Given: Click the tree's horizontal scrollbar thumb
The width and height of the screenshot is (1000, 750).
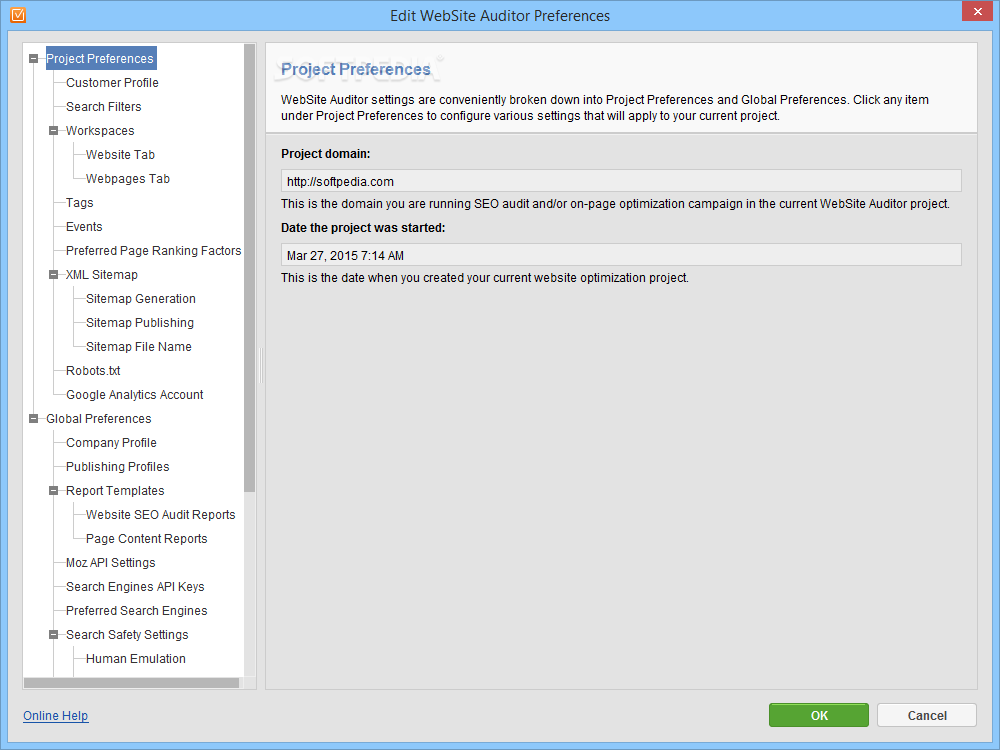Looking at the screenshot, I should 131,683.
